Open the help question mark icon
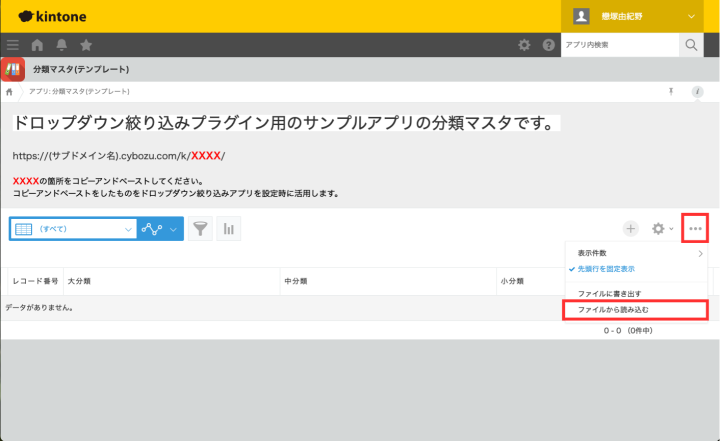 tap(548, 45)
